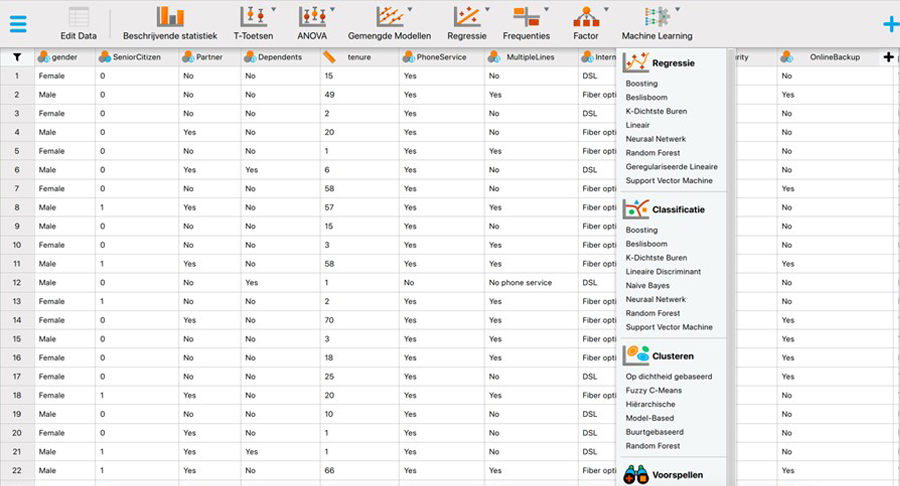Select Geregulariseerde Lineaire regression
This screenshot has width=900, height=486.
tap(671, 166)
